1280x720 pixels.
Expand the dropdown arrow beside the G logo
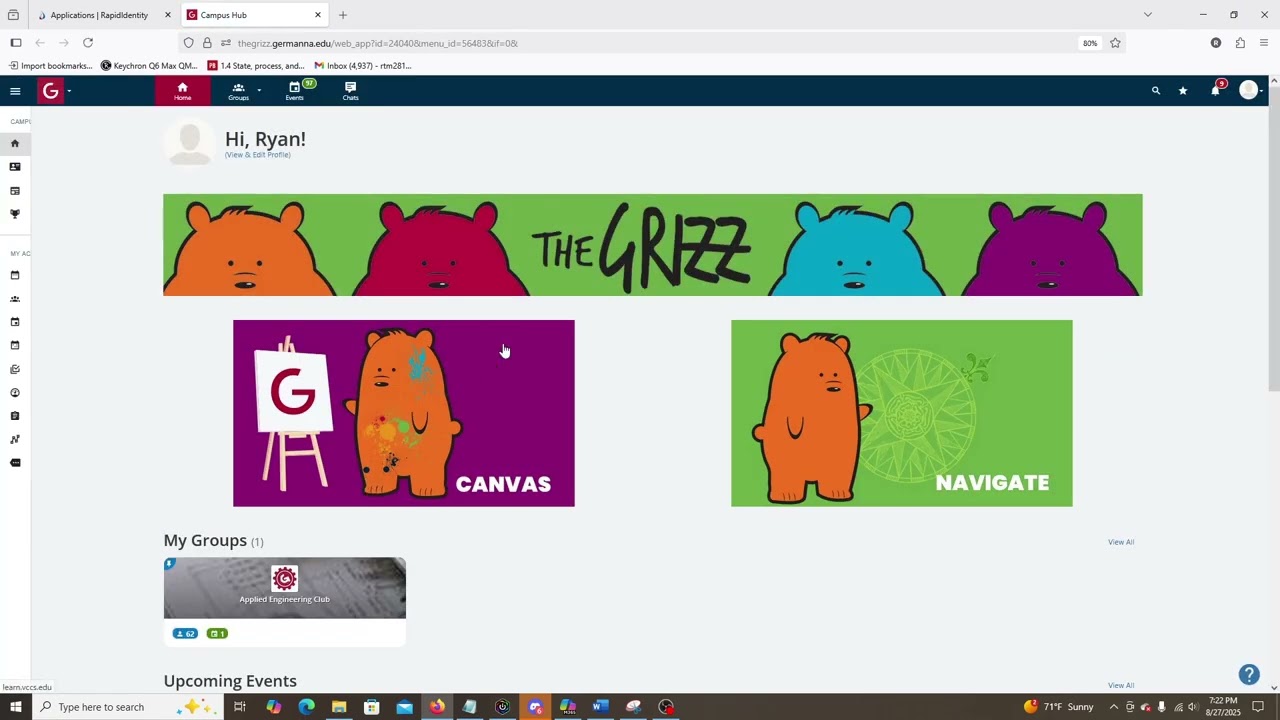click(x=69, y=92)
